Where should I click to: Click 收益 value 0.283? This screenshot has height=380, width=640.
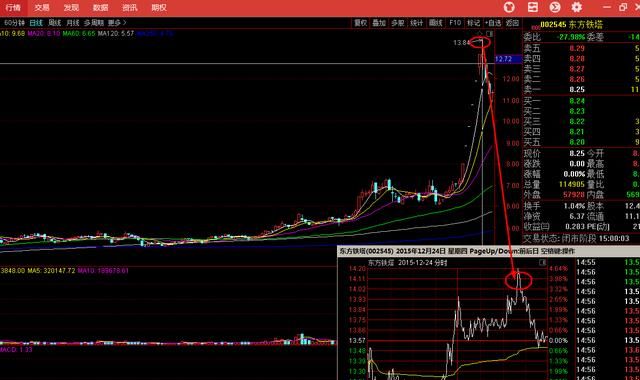[575, 227]
